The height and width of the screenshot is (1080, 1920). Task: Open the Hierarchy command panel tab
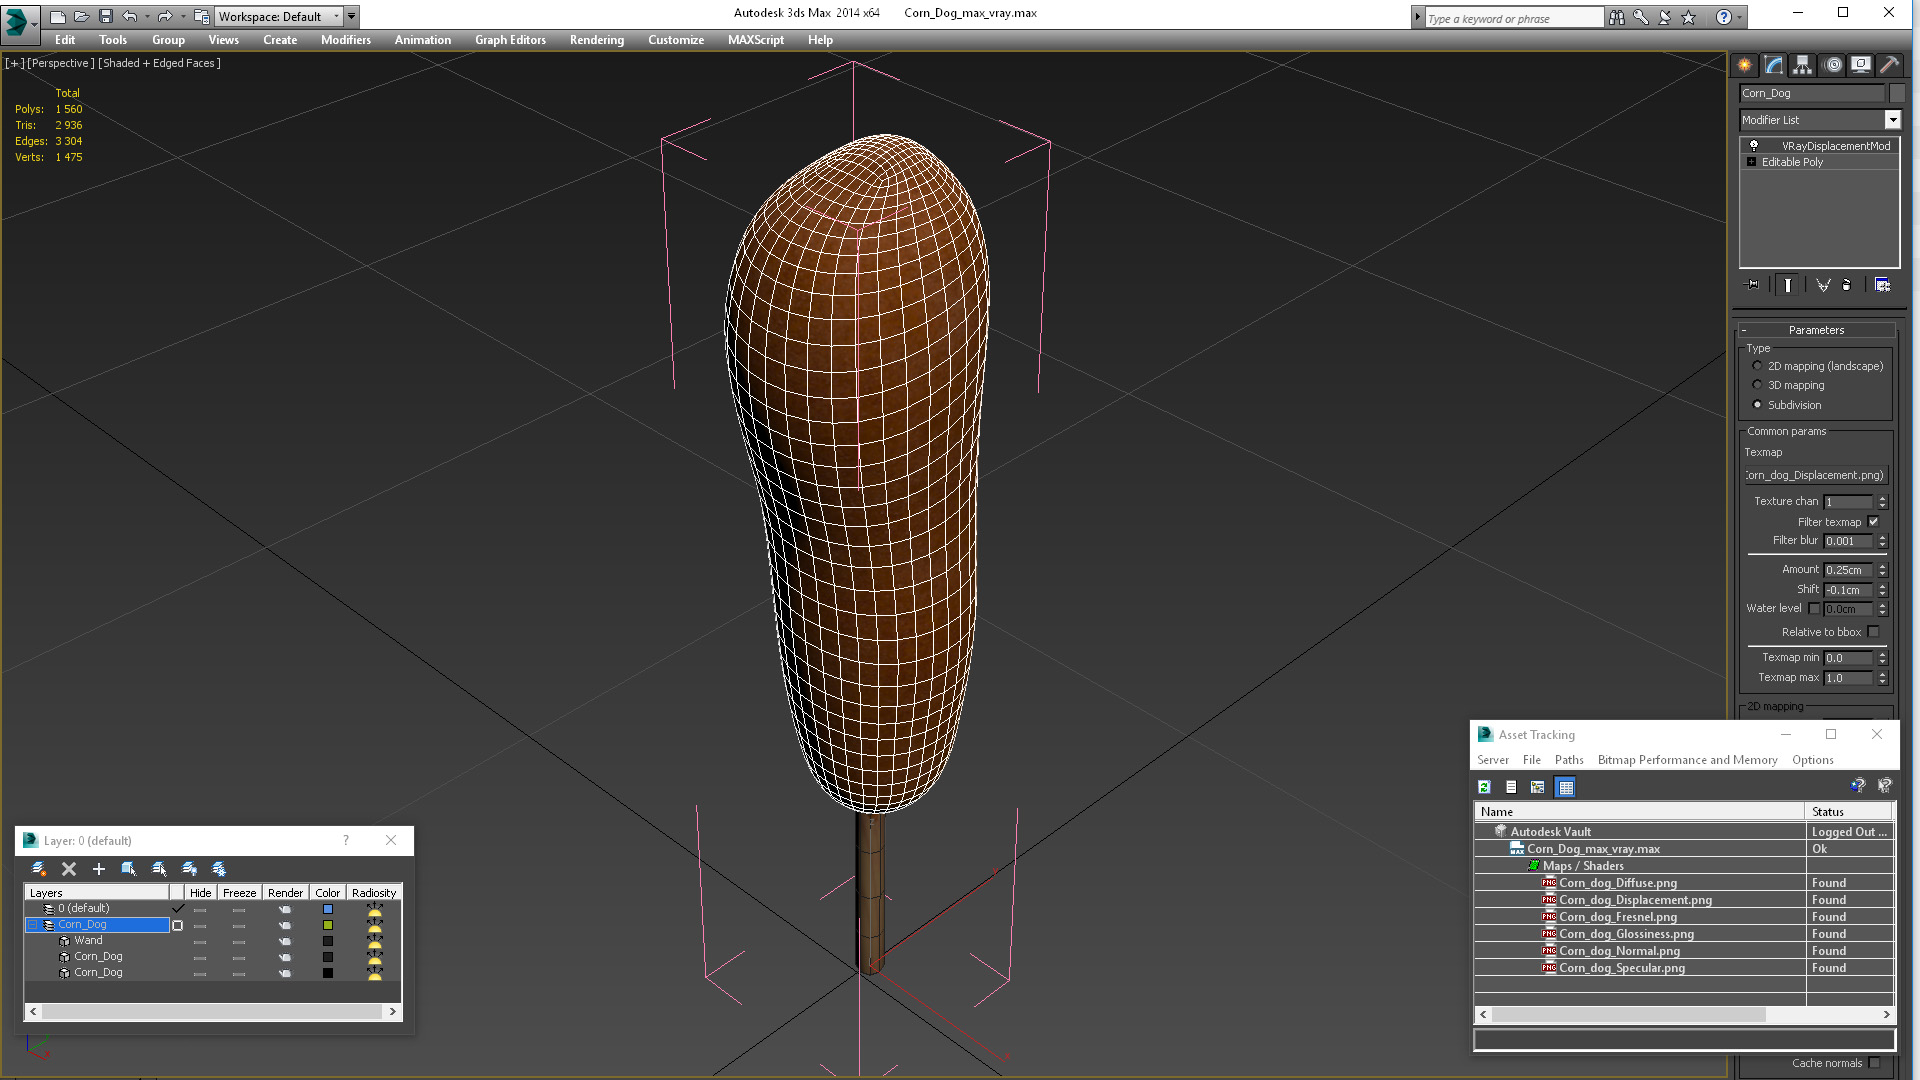coord(1802,65)
